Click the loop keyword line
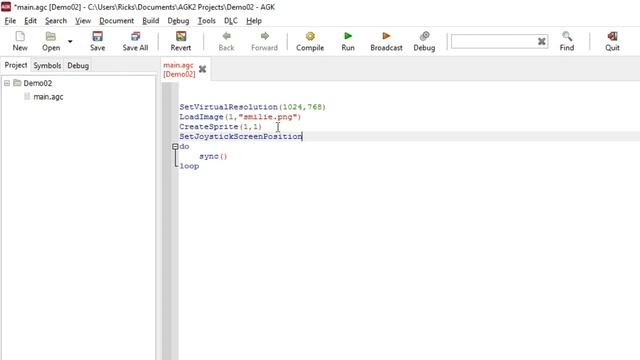This screenshot has width=640, height=360. [x=189, y=166]
